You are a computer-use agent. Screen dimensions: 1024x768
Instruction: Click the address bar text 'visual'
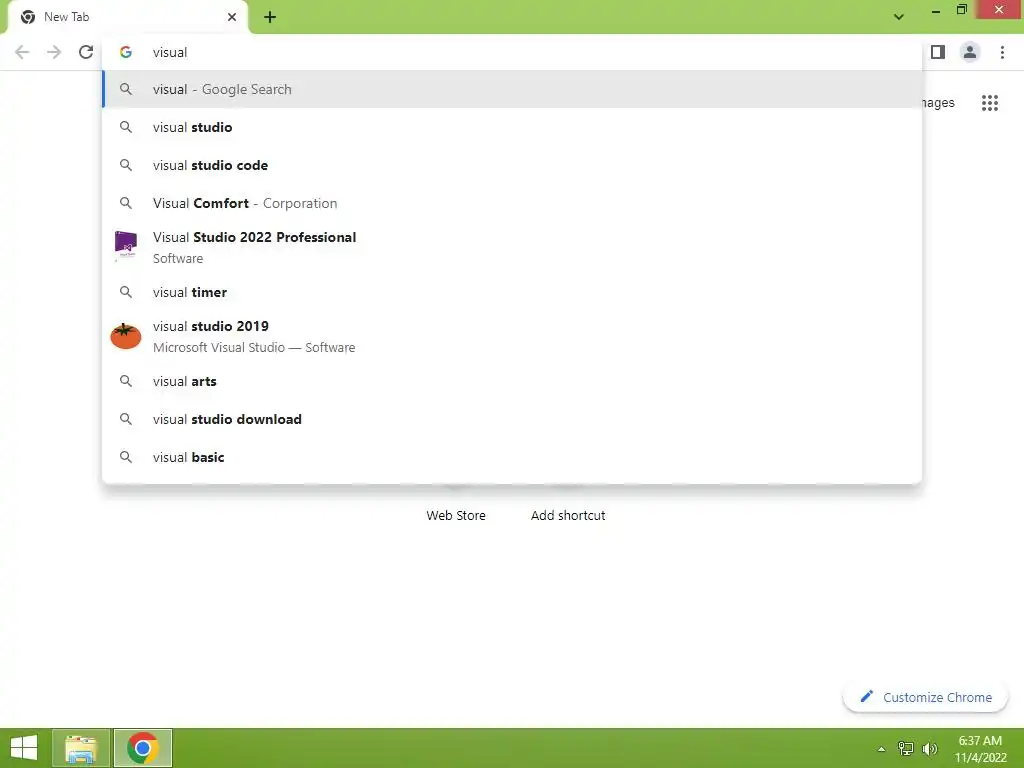170,52
